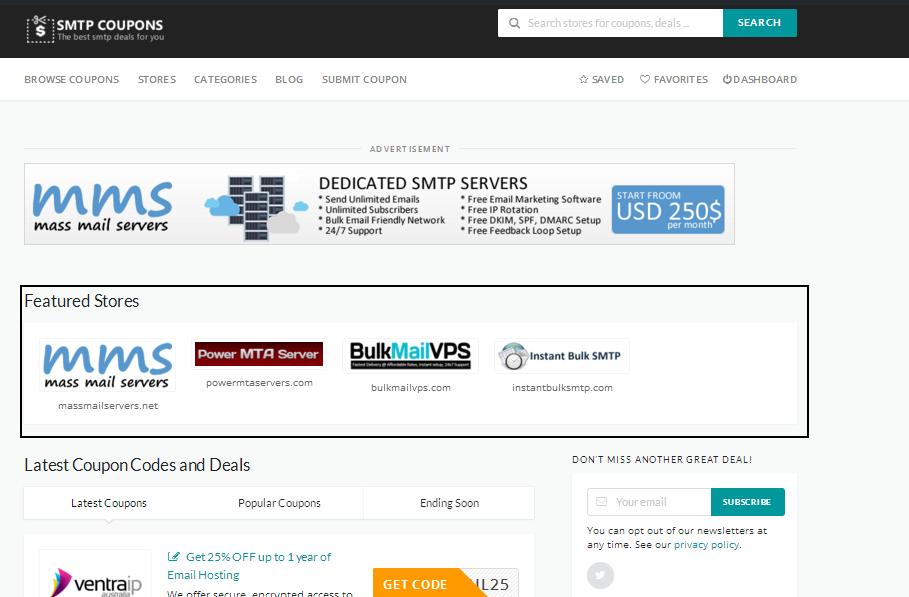
Task: Open Saved coupons with star icon
Action: pyautogui.click(x=601, y=80)
